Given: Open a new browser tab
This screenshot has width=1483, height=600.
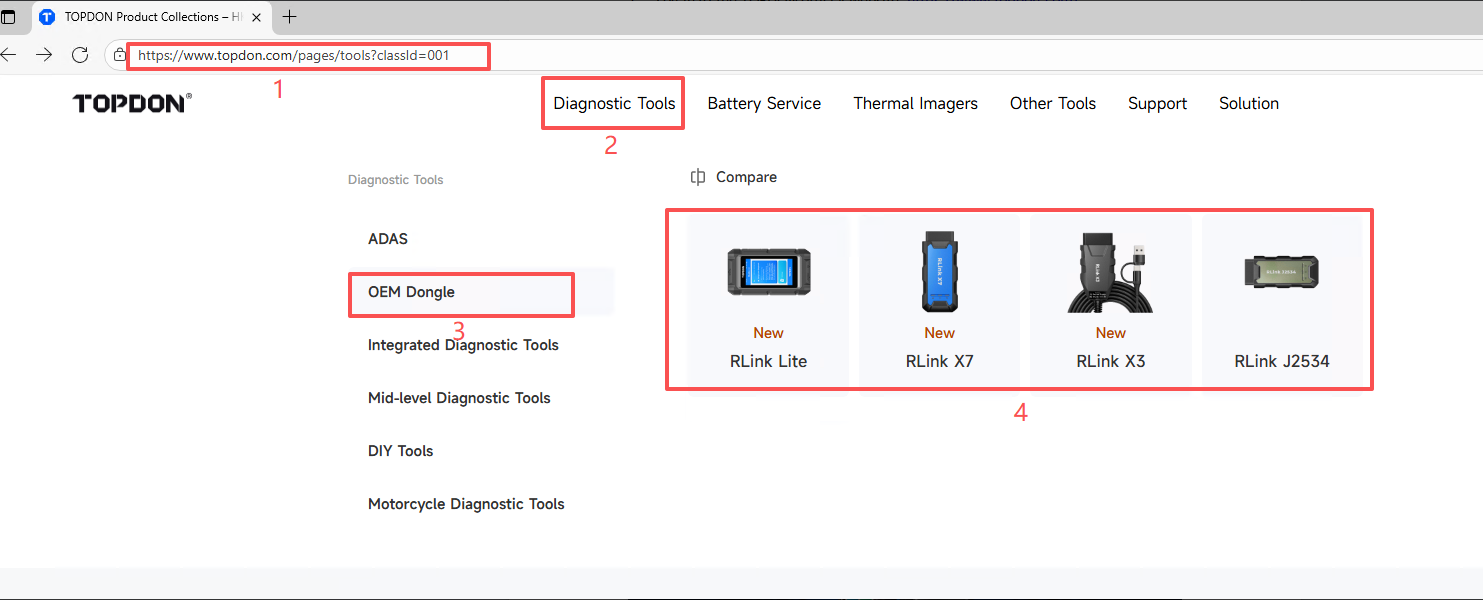Looking at the screenshot, I should click(290, 17).
